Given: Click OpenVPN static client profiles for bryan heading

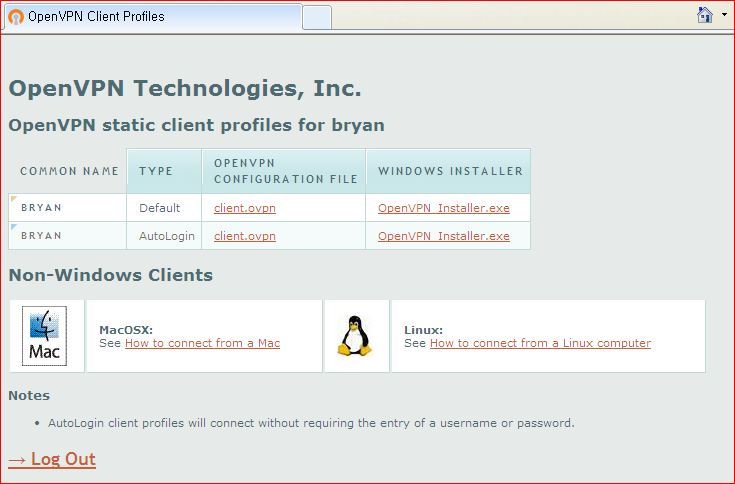Looking at the screenshot, I should [x=196, y=125].
